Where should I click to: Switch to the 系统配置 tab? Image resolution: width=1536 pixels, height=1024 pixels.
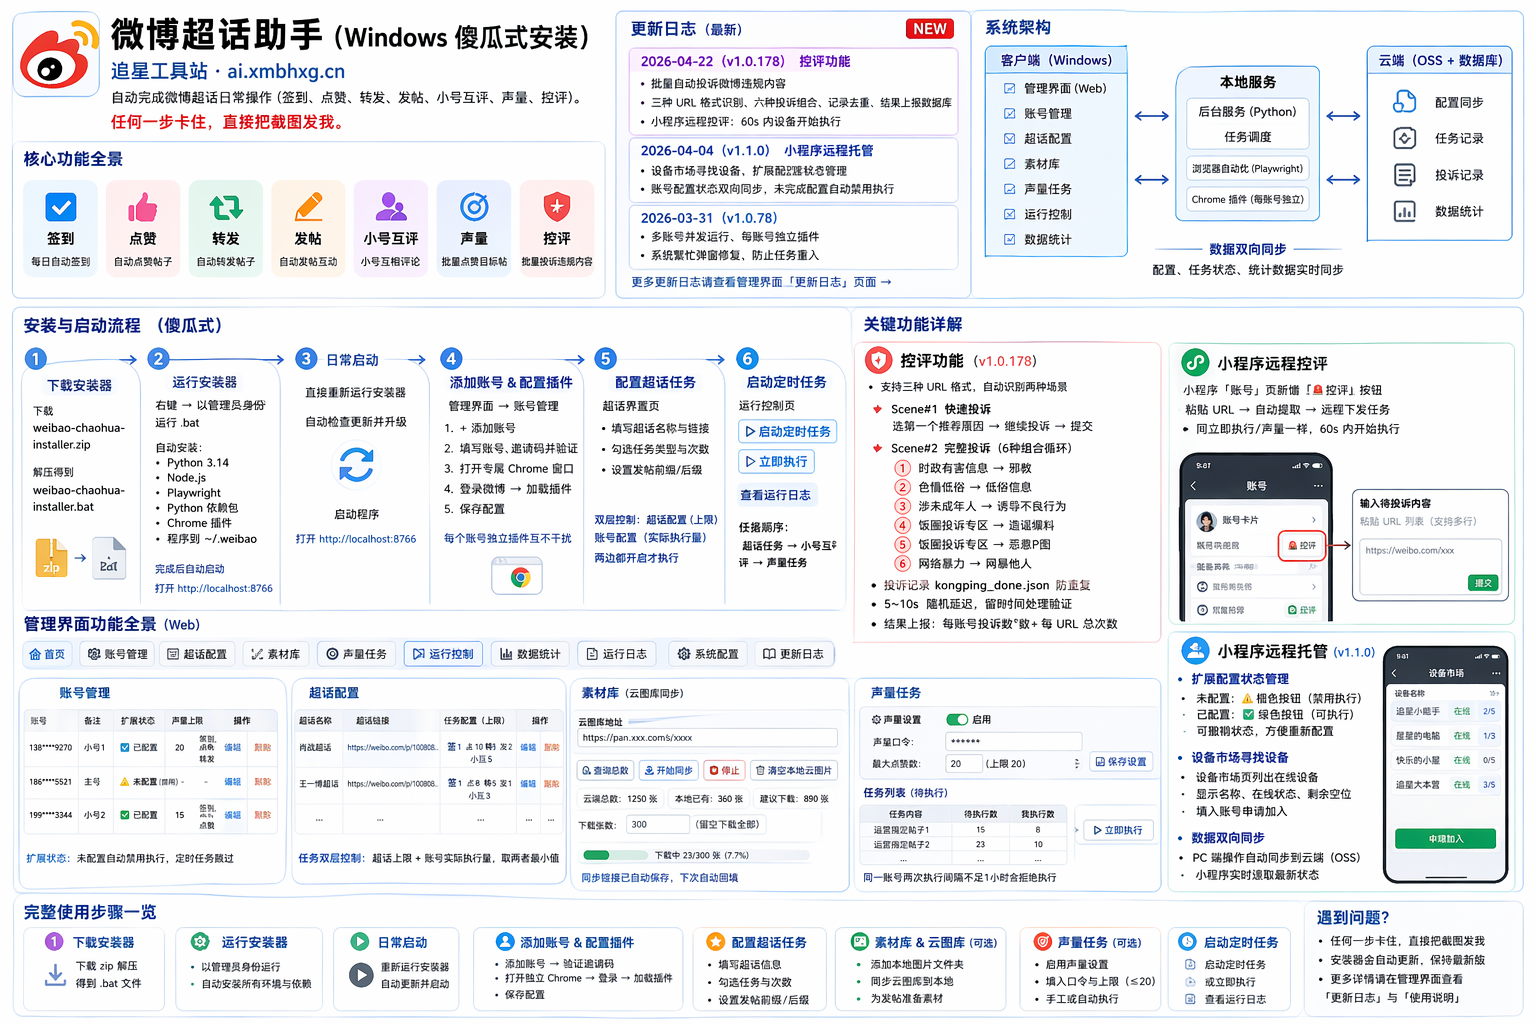[x=708, y=654]
